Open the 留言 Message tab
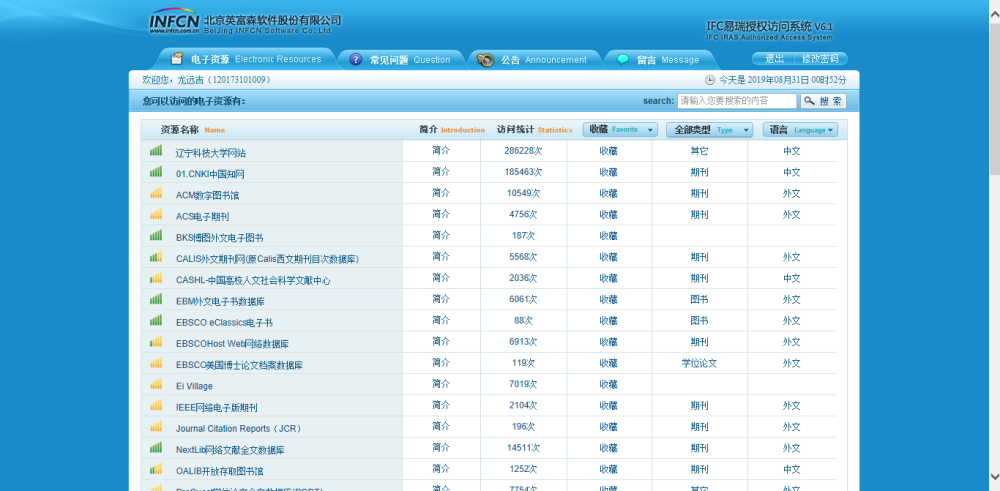1000x491 pixels. coord(660,60)
